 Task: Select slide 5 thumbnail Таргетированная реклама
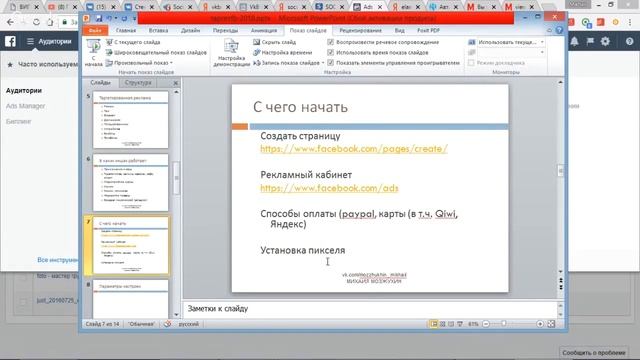131,120
